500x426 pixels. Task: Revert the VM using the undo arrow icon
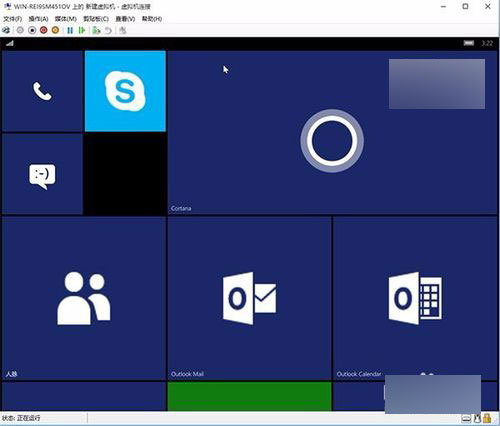(108, 30)
